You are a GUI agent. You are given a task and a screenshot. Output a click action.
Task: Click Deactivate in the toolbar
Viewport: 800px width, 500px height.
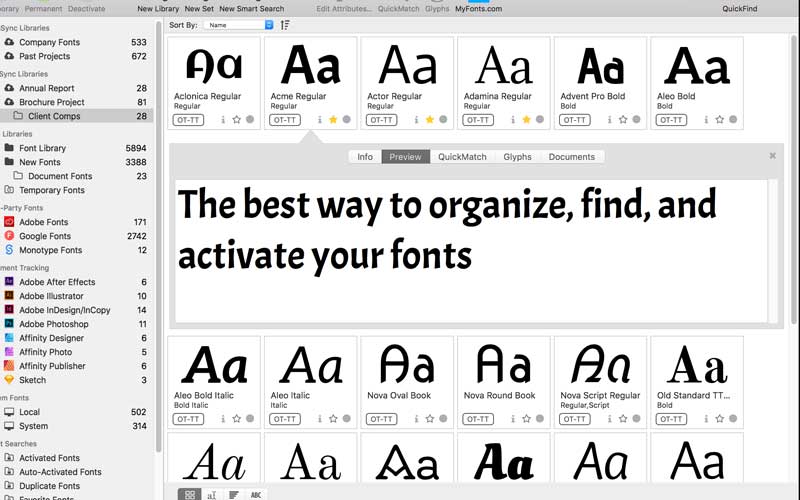(87, 9)
